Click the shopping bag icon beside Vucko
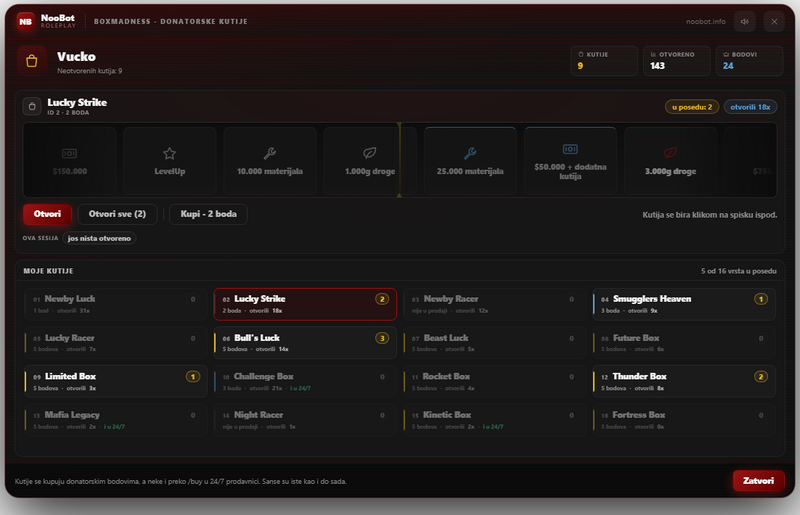The image size is (800, 515). pyautogui.click(x=32, y=61)
